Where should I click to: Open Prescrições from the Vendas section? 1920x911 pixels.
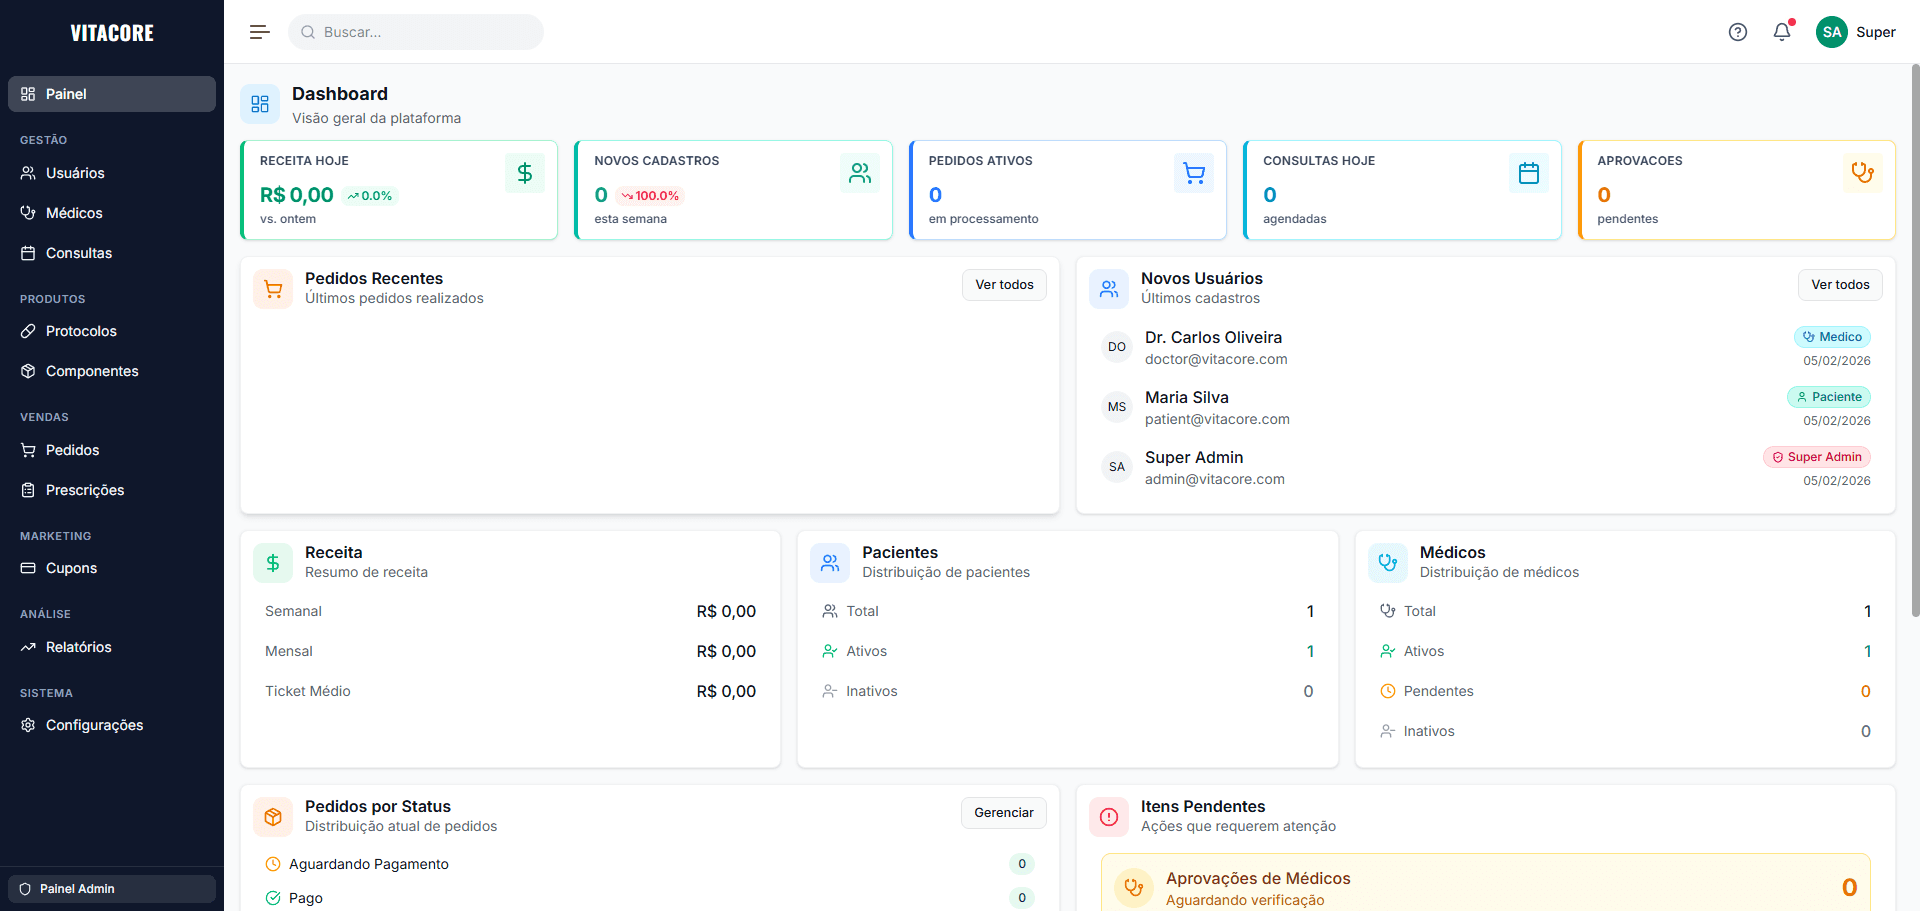tap(83, 490)
